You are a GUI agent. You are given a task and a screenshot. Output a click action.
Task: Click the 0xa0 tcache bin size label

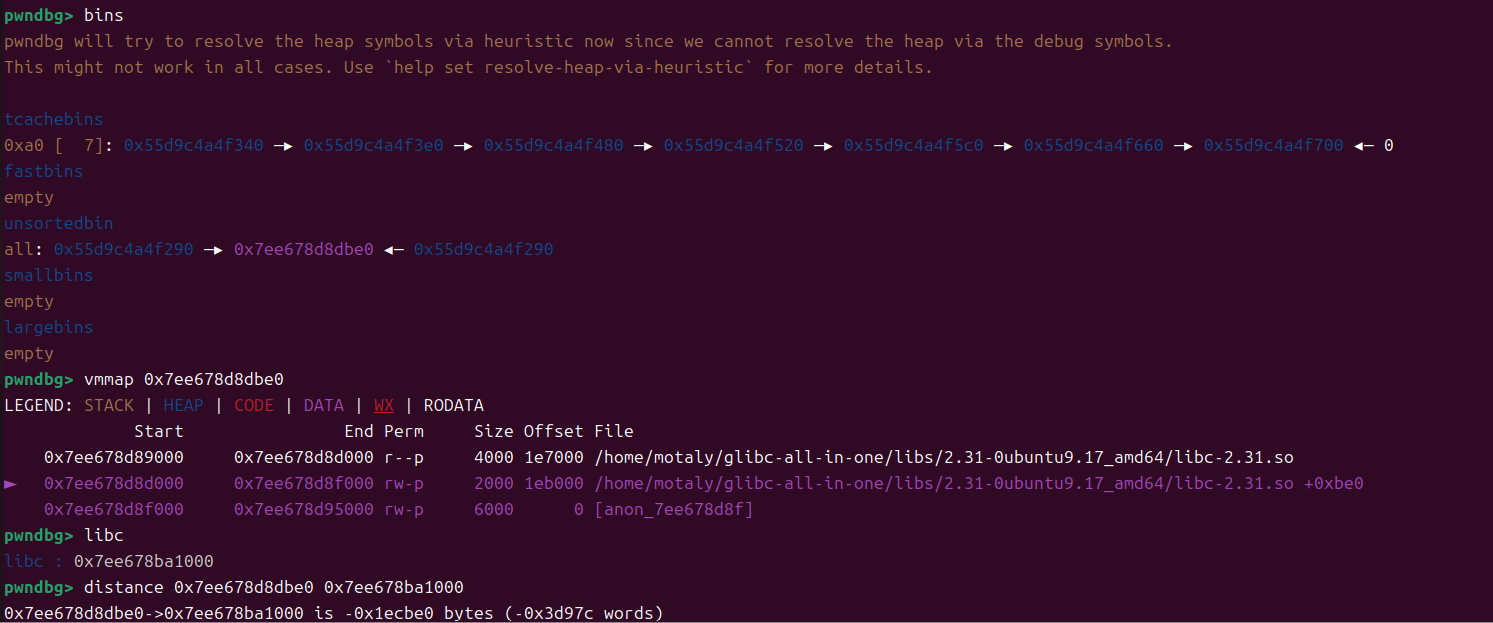pyautogui.click(x=19, y=146)
